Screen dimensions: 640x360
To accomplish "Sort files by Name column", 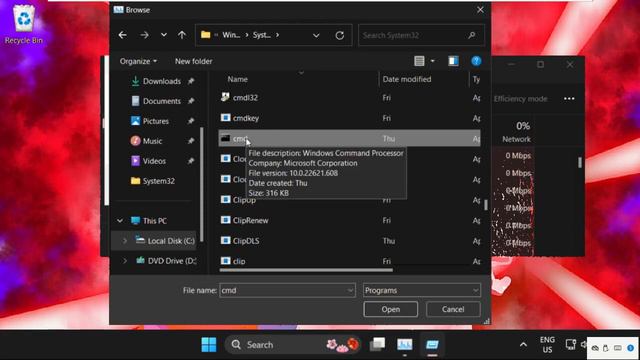I will pyautogui.click(x=237, y=79).
